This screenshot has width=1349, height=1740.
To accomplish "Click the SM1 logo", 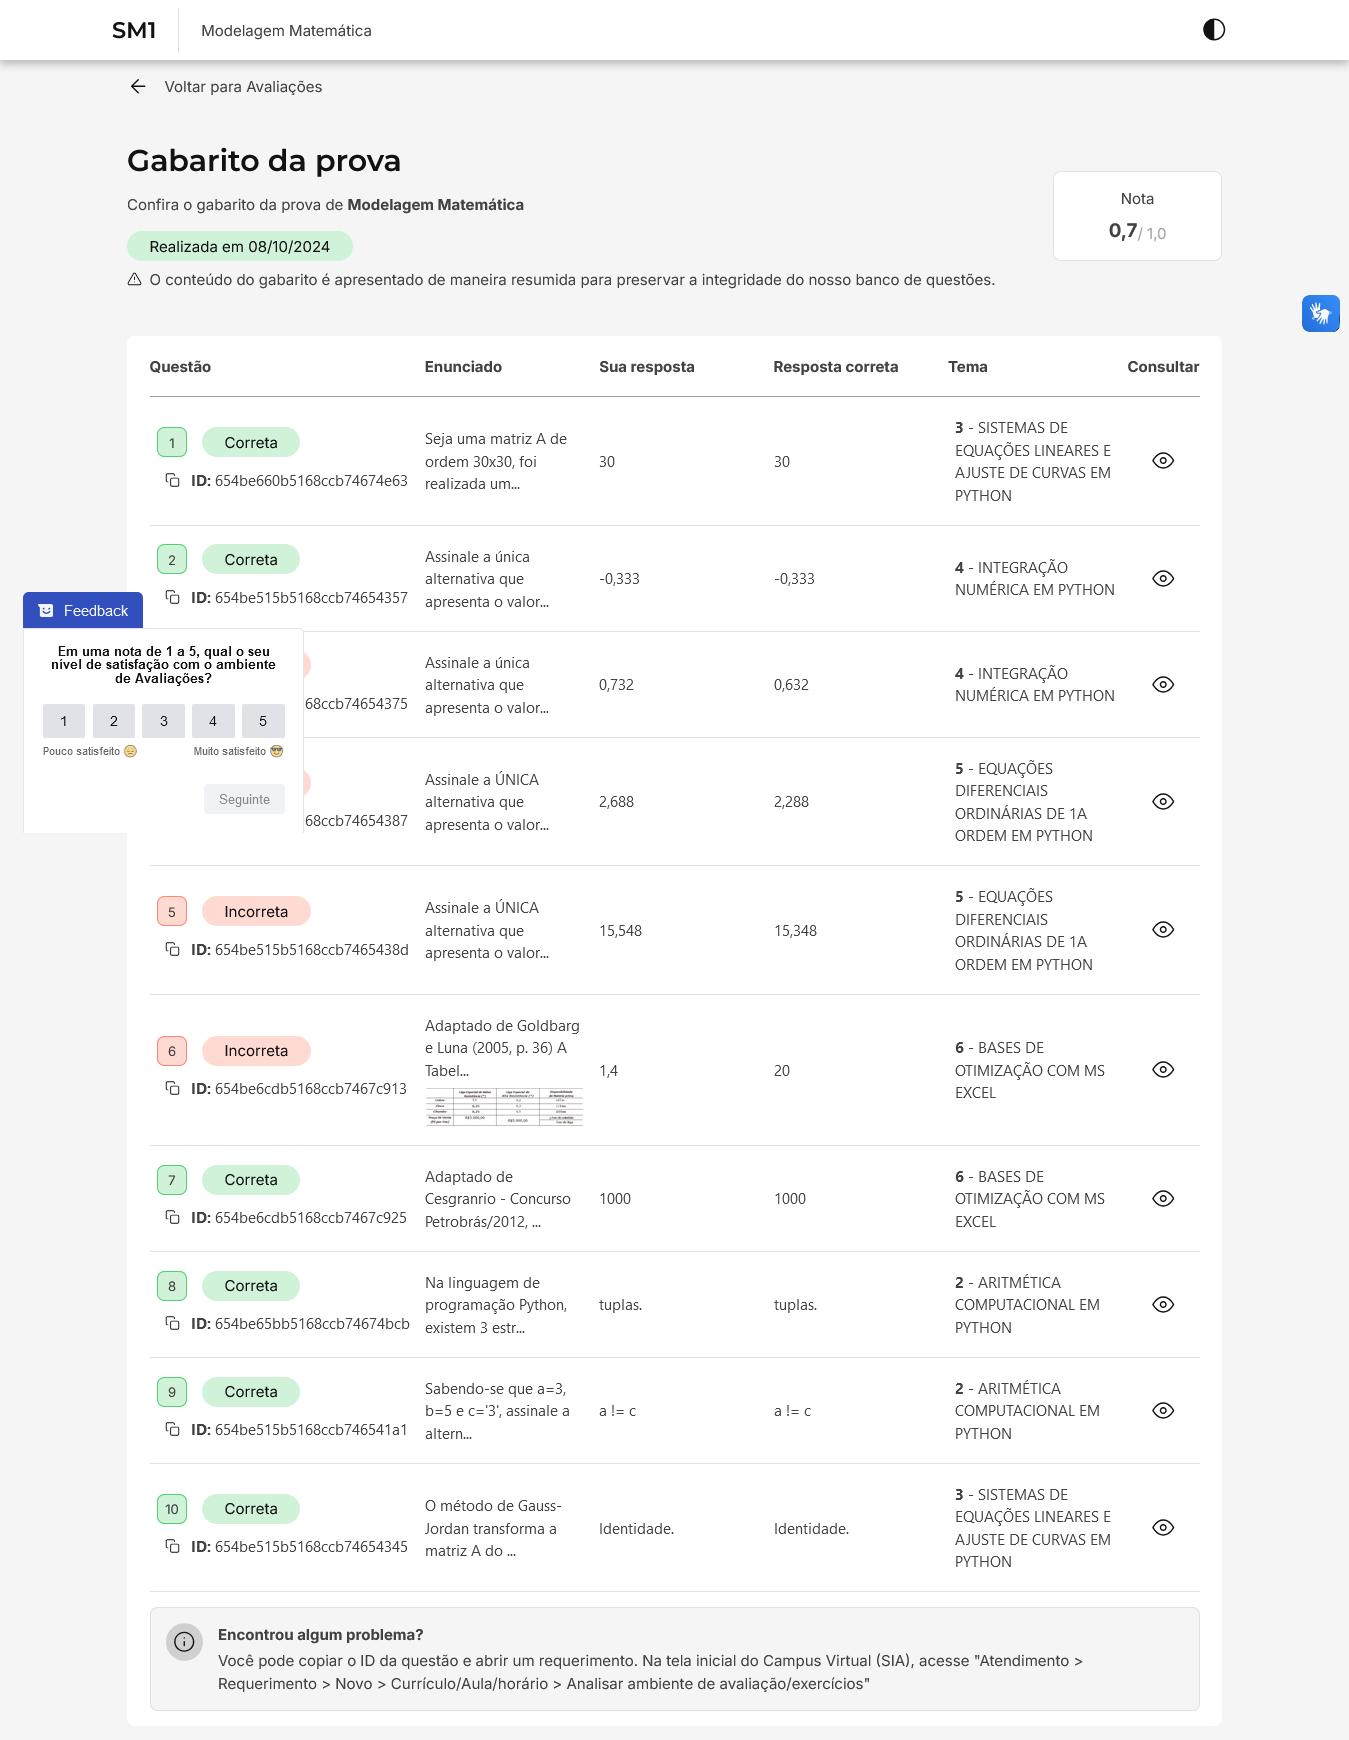I will coord(134,31).
